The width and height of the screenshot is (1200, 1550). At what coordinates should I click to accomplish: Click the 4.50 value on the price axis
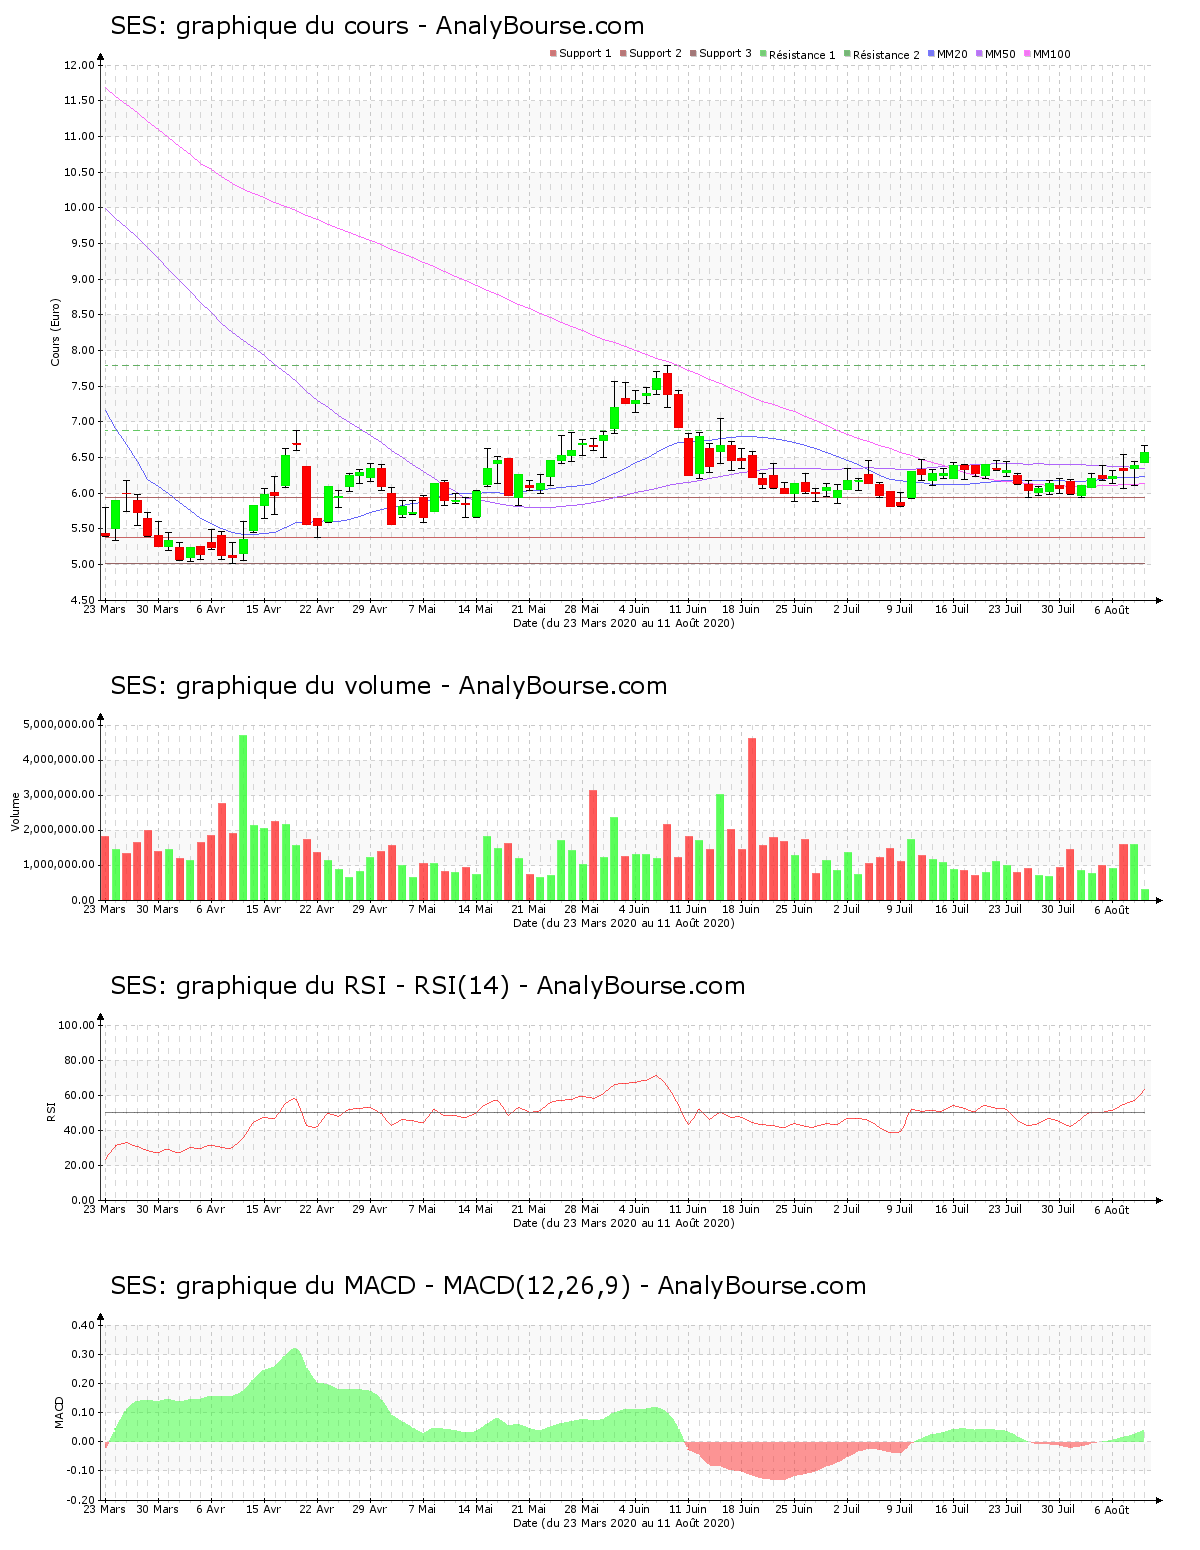click(x=82, y=600)
